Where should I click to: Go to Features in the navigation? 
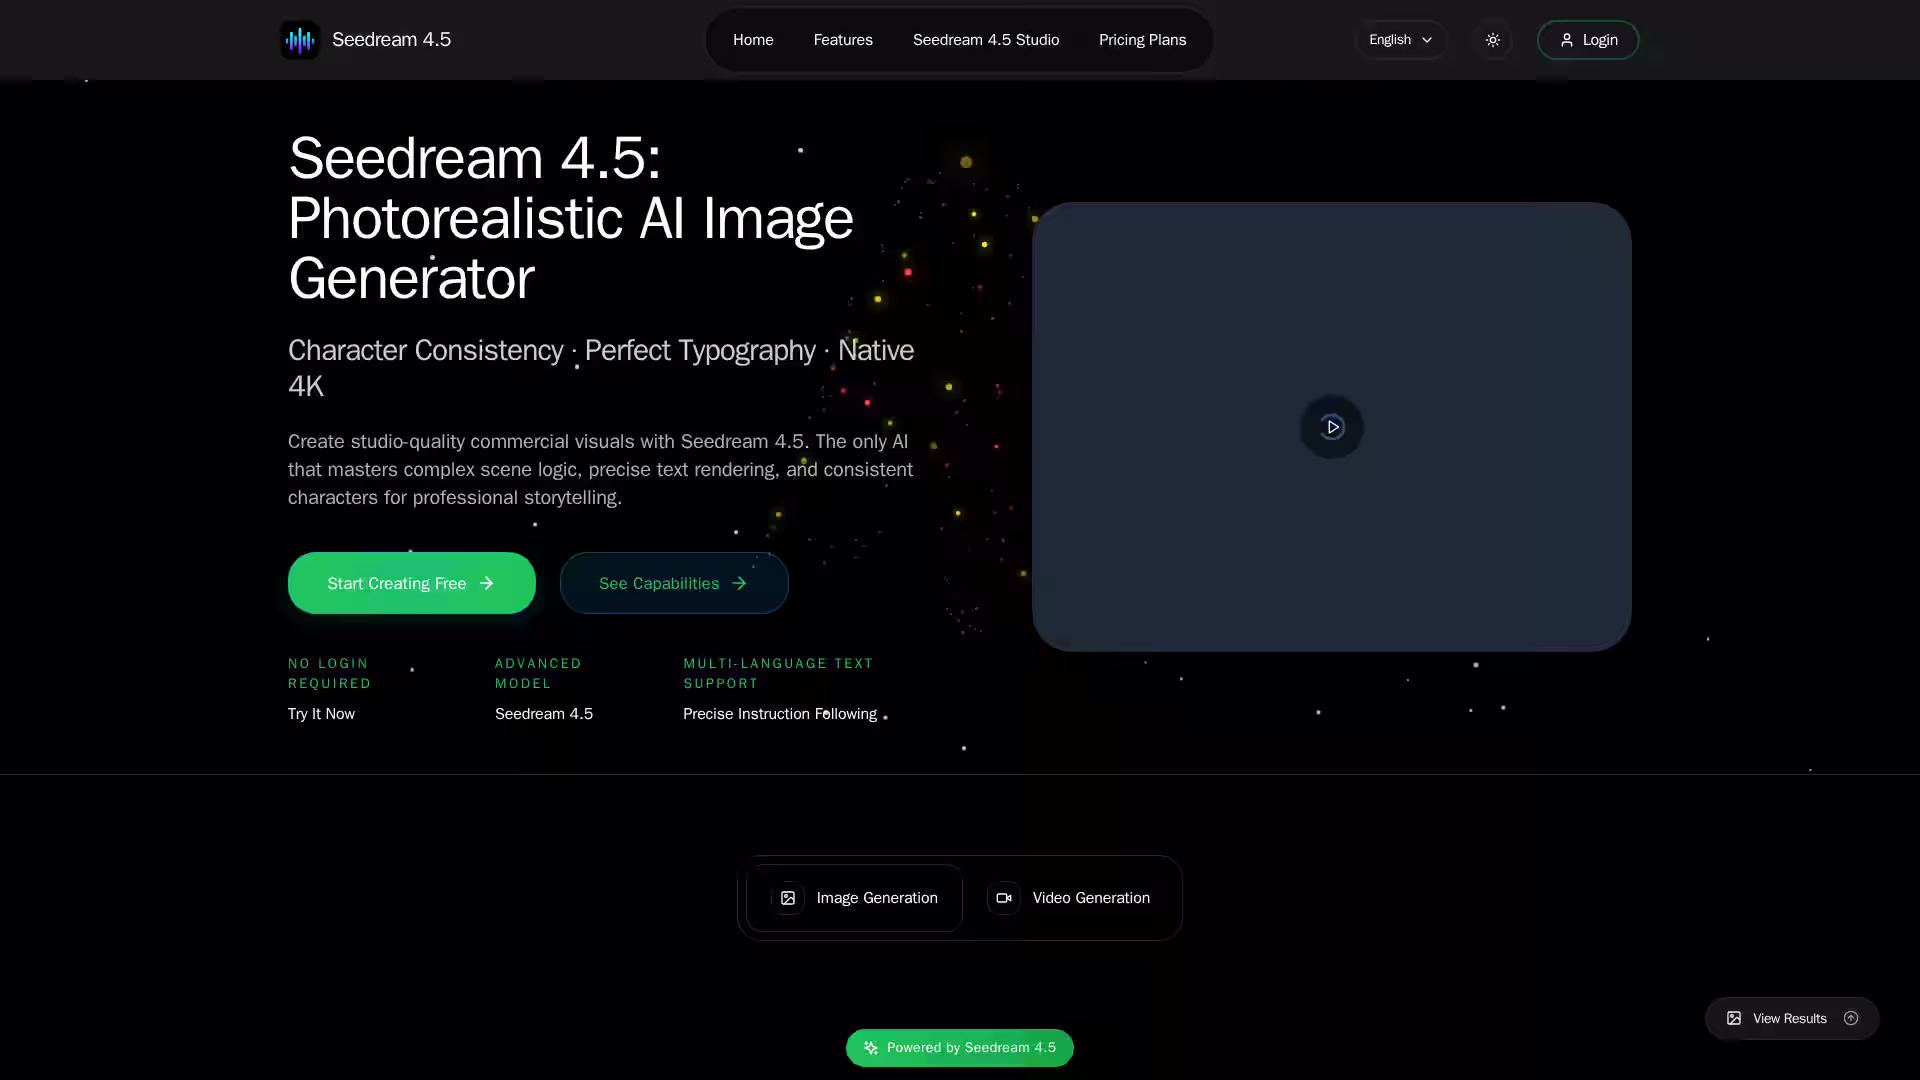pos(842,40)
